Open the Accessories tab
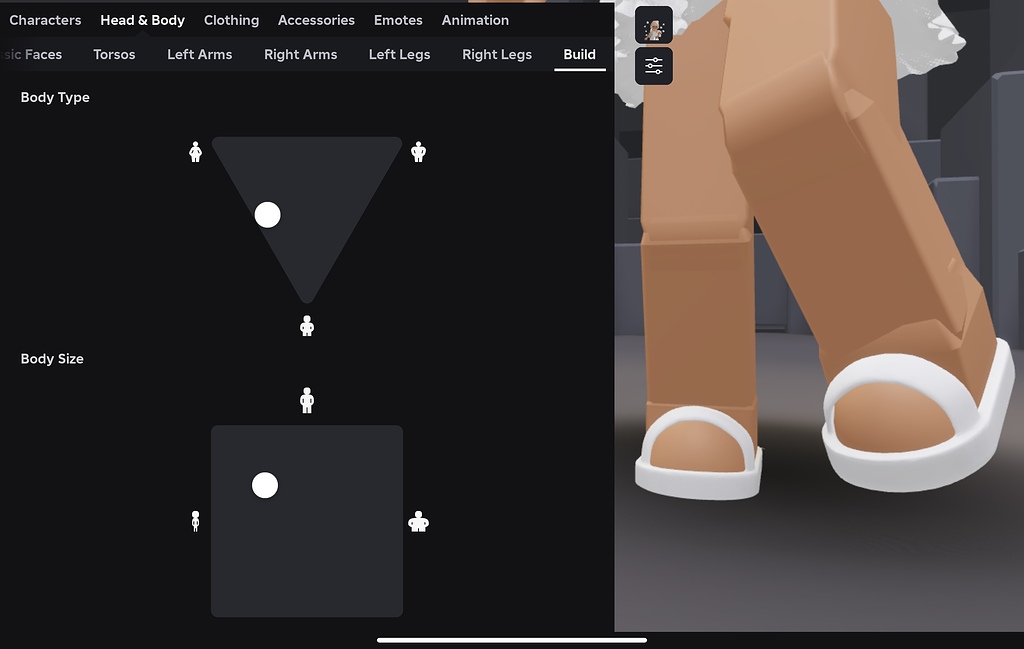 click(x=316, y=19)
